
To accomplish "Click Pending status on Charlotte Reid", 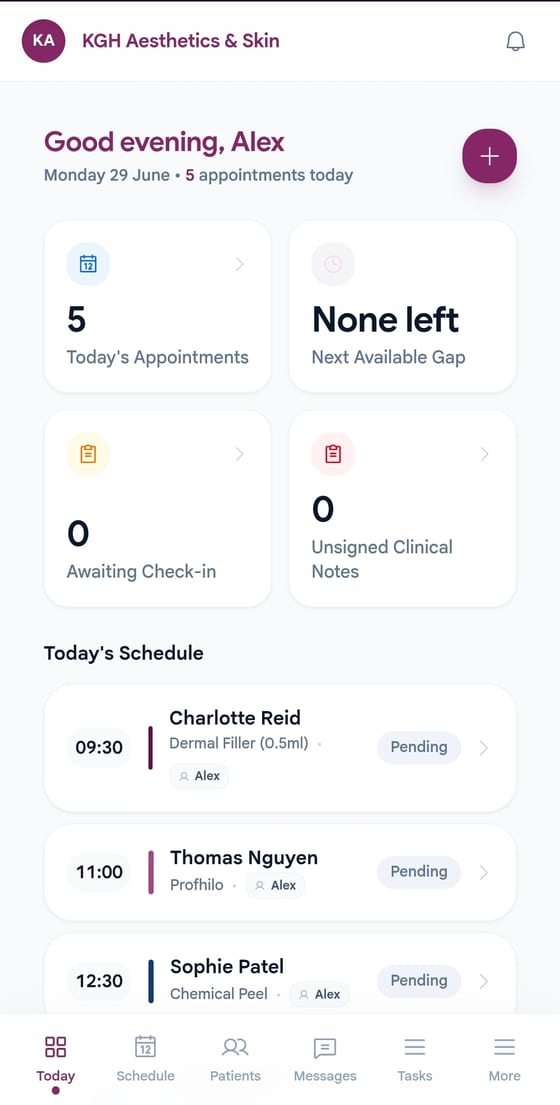I will pyautogui.click(x=419, y=747).
